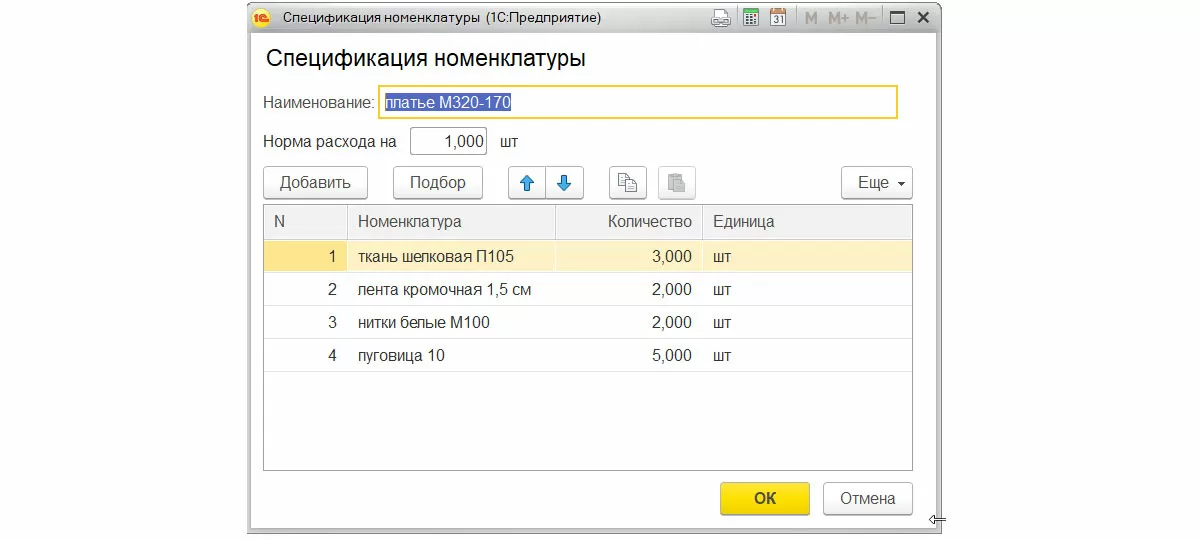Click the paste rows icon
This screenshot has height=540, width=1200.
676,183
